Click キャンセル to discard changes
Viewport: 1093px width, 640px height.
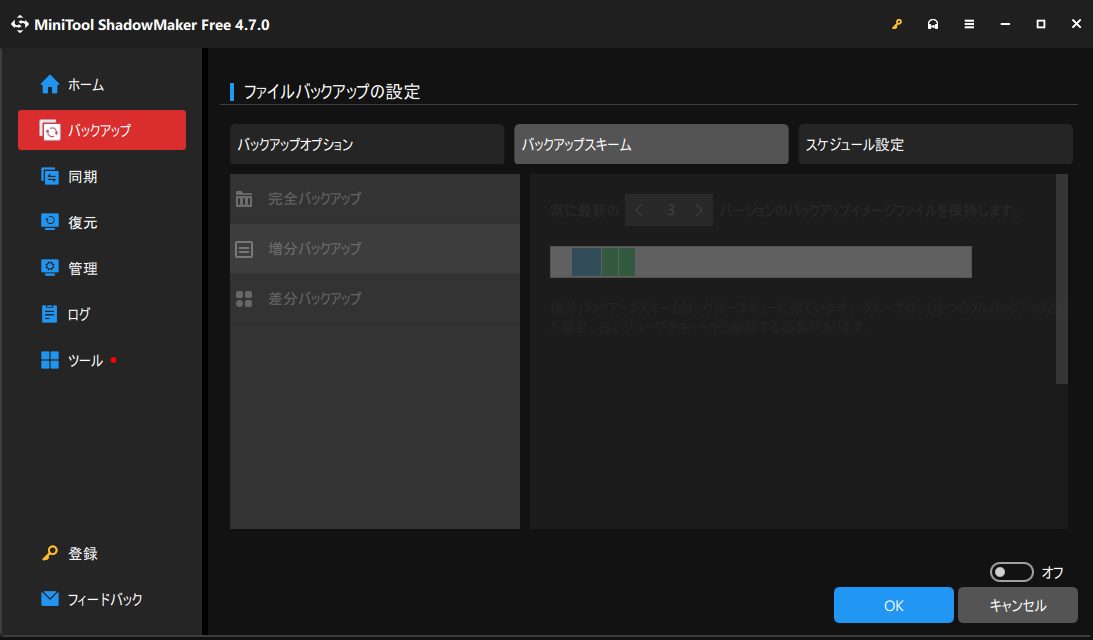(x=1018, y=605)
